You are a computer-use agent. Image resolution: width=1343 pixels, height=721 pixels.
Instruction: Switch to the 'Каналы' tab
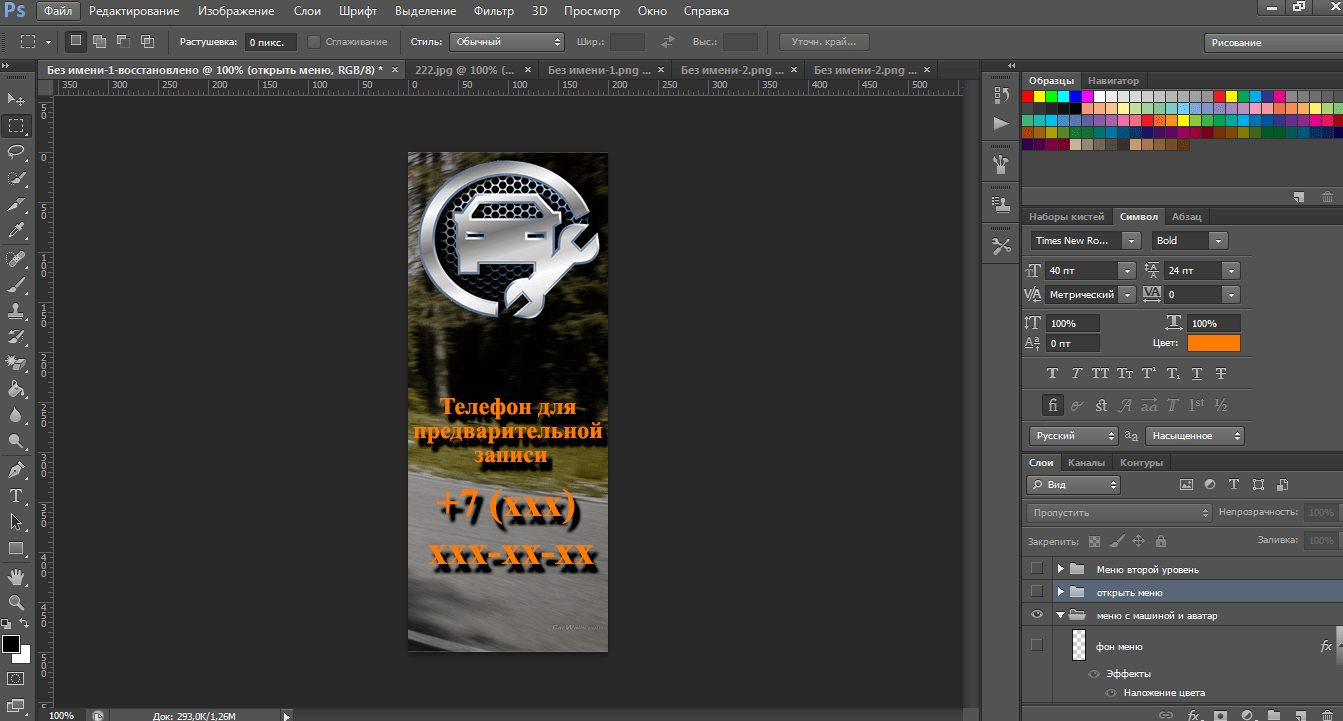point(1086,463)
